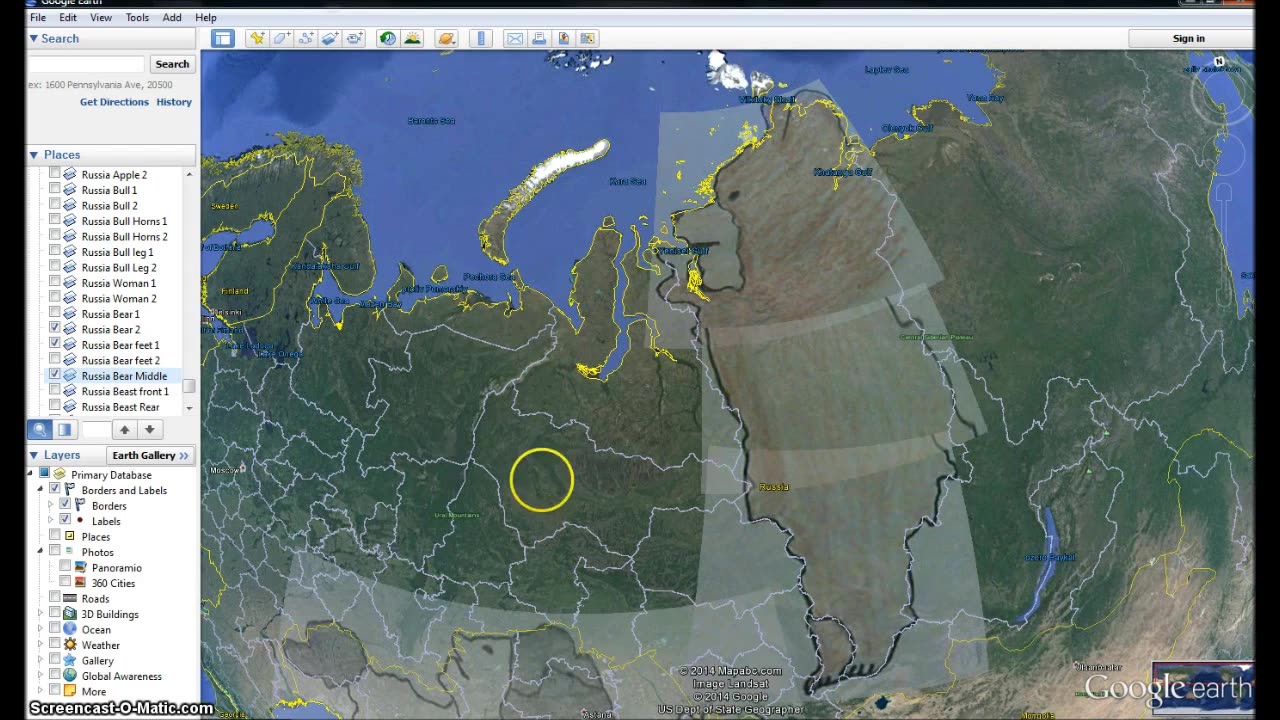
Task: Uncheck the Russia Bear feet 1 checkbox
Action: [x=55, y=344]
